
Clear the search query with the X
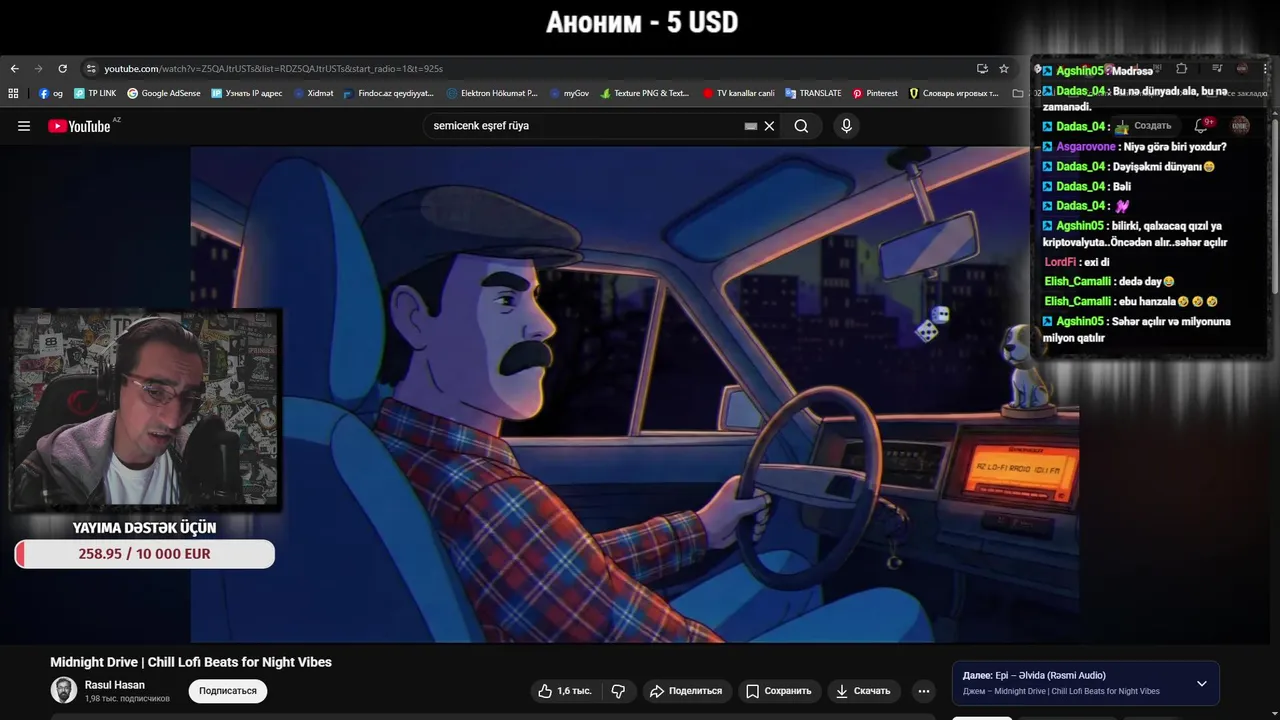pos(769,126)
